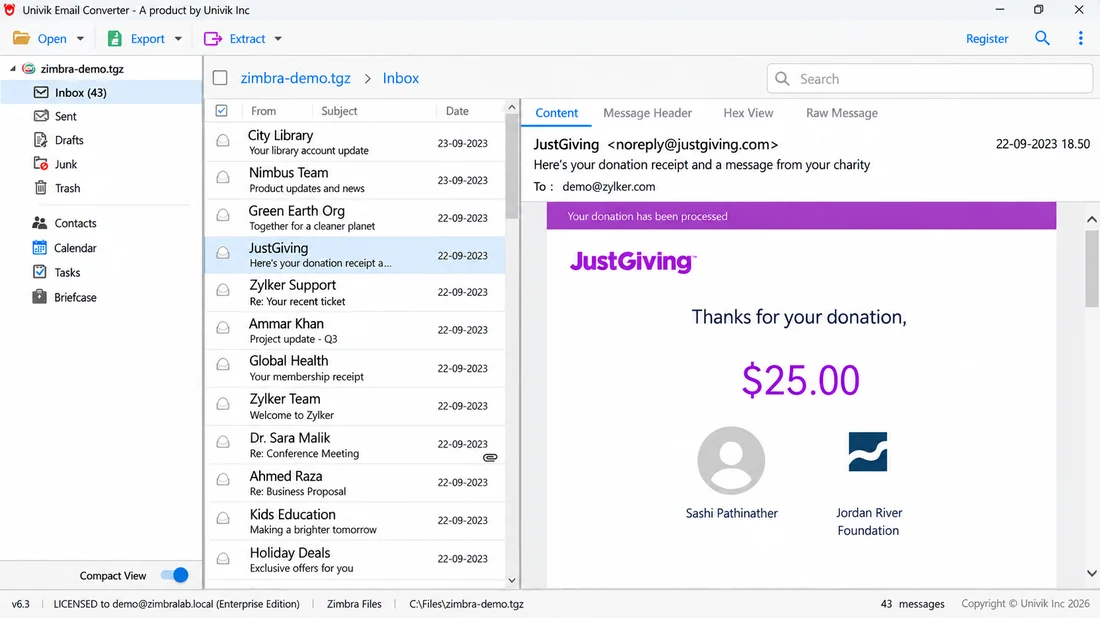Select the JustGiving email's round checkbox
Viewport: 1100px width, 618px height.
(x=223, y=253)
